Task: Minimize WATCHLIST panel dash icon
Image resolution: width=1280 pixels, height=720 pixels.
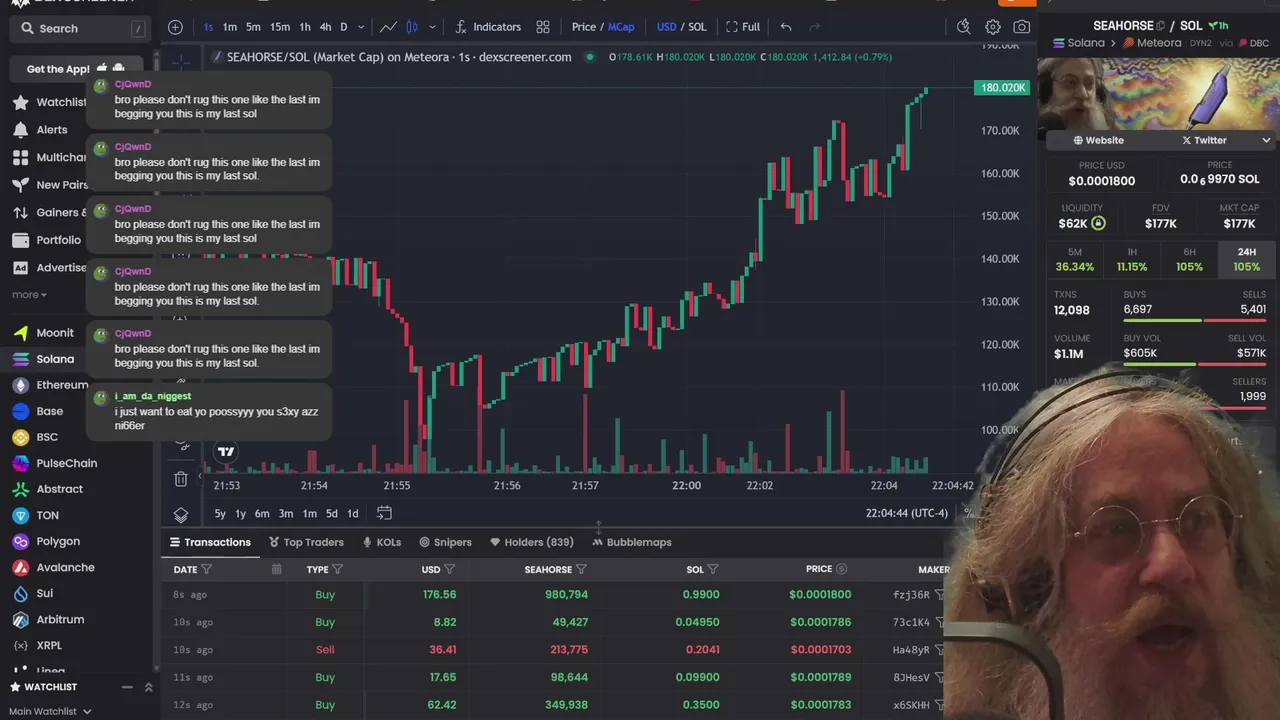Action: coord(127,687)
